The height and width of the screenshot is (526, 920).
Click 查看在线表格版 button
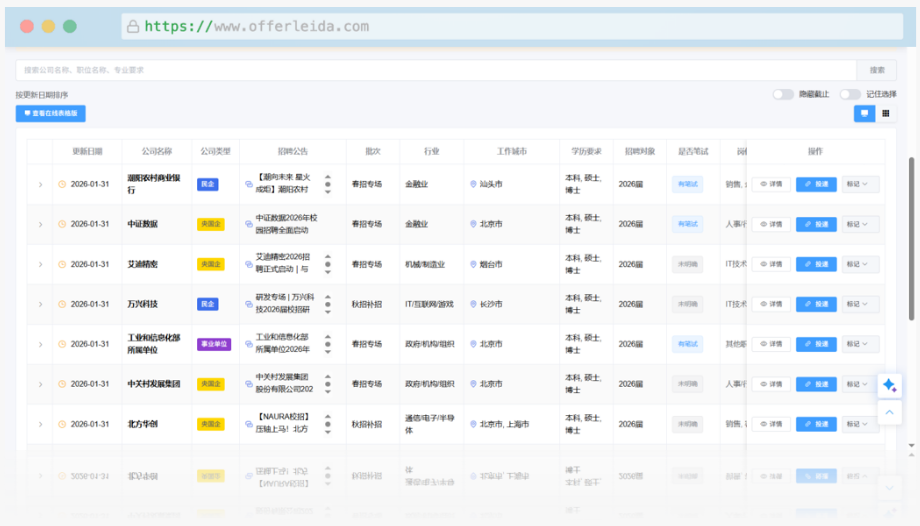click(x=50, y=114)
